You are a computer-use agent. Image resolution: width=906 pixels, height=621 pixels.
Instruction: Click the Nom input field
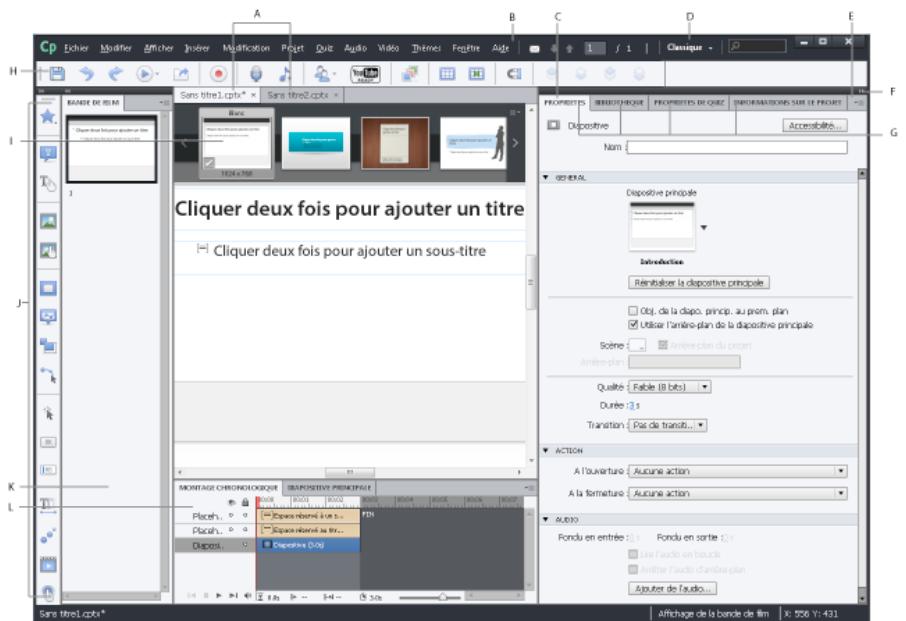(737, 147)
